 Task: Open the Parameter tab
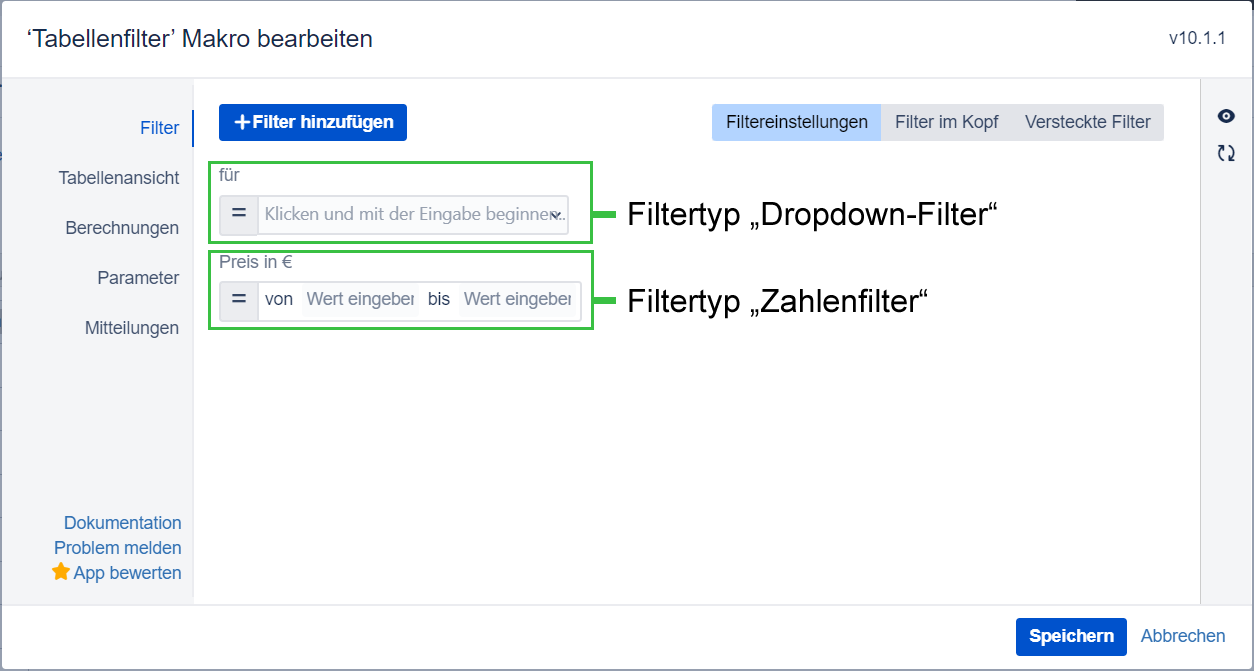coord(138,278)
